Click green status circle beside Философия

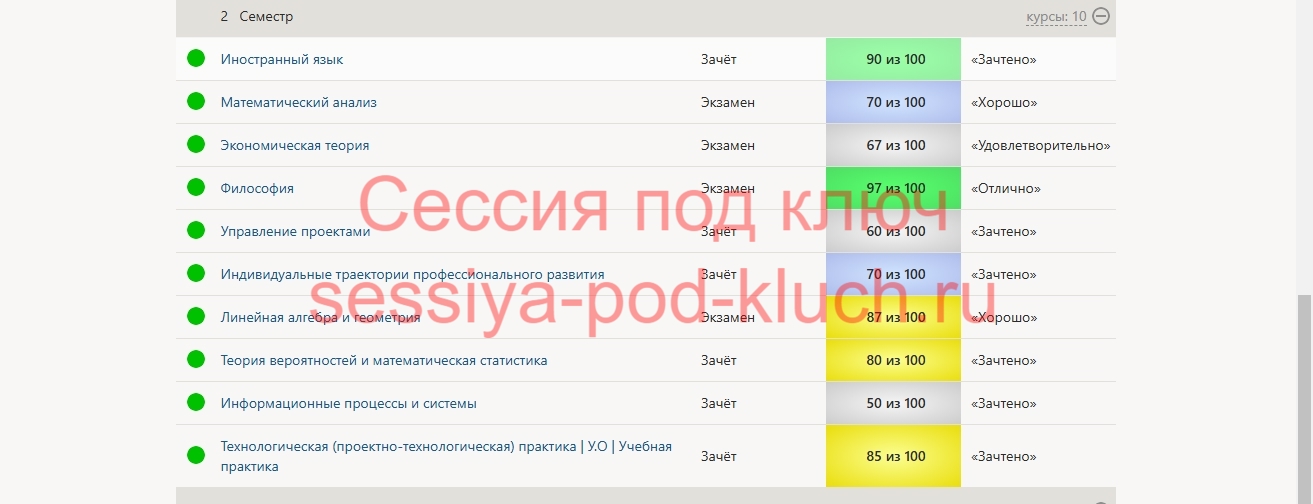(x=196, y=188)
